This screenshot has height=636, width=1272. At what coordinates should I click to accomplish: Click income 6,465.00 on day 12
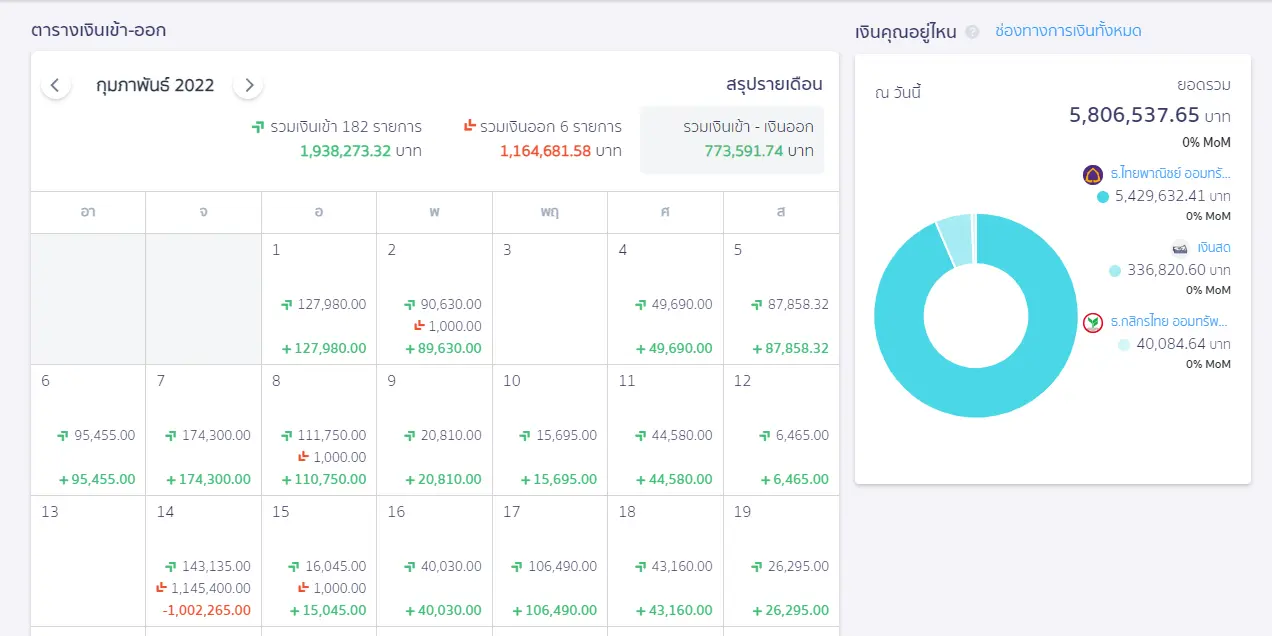[x=802, y=435]
